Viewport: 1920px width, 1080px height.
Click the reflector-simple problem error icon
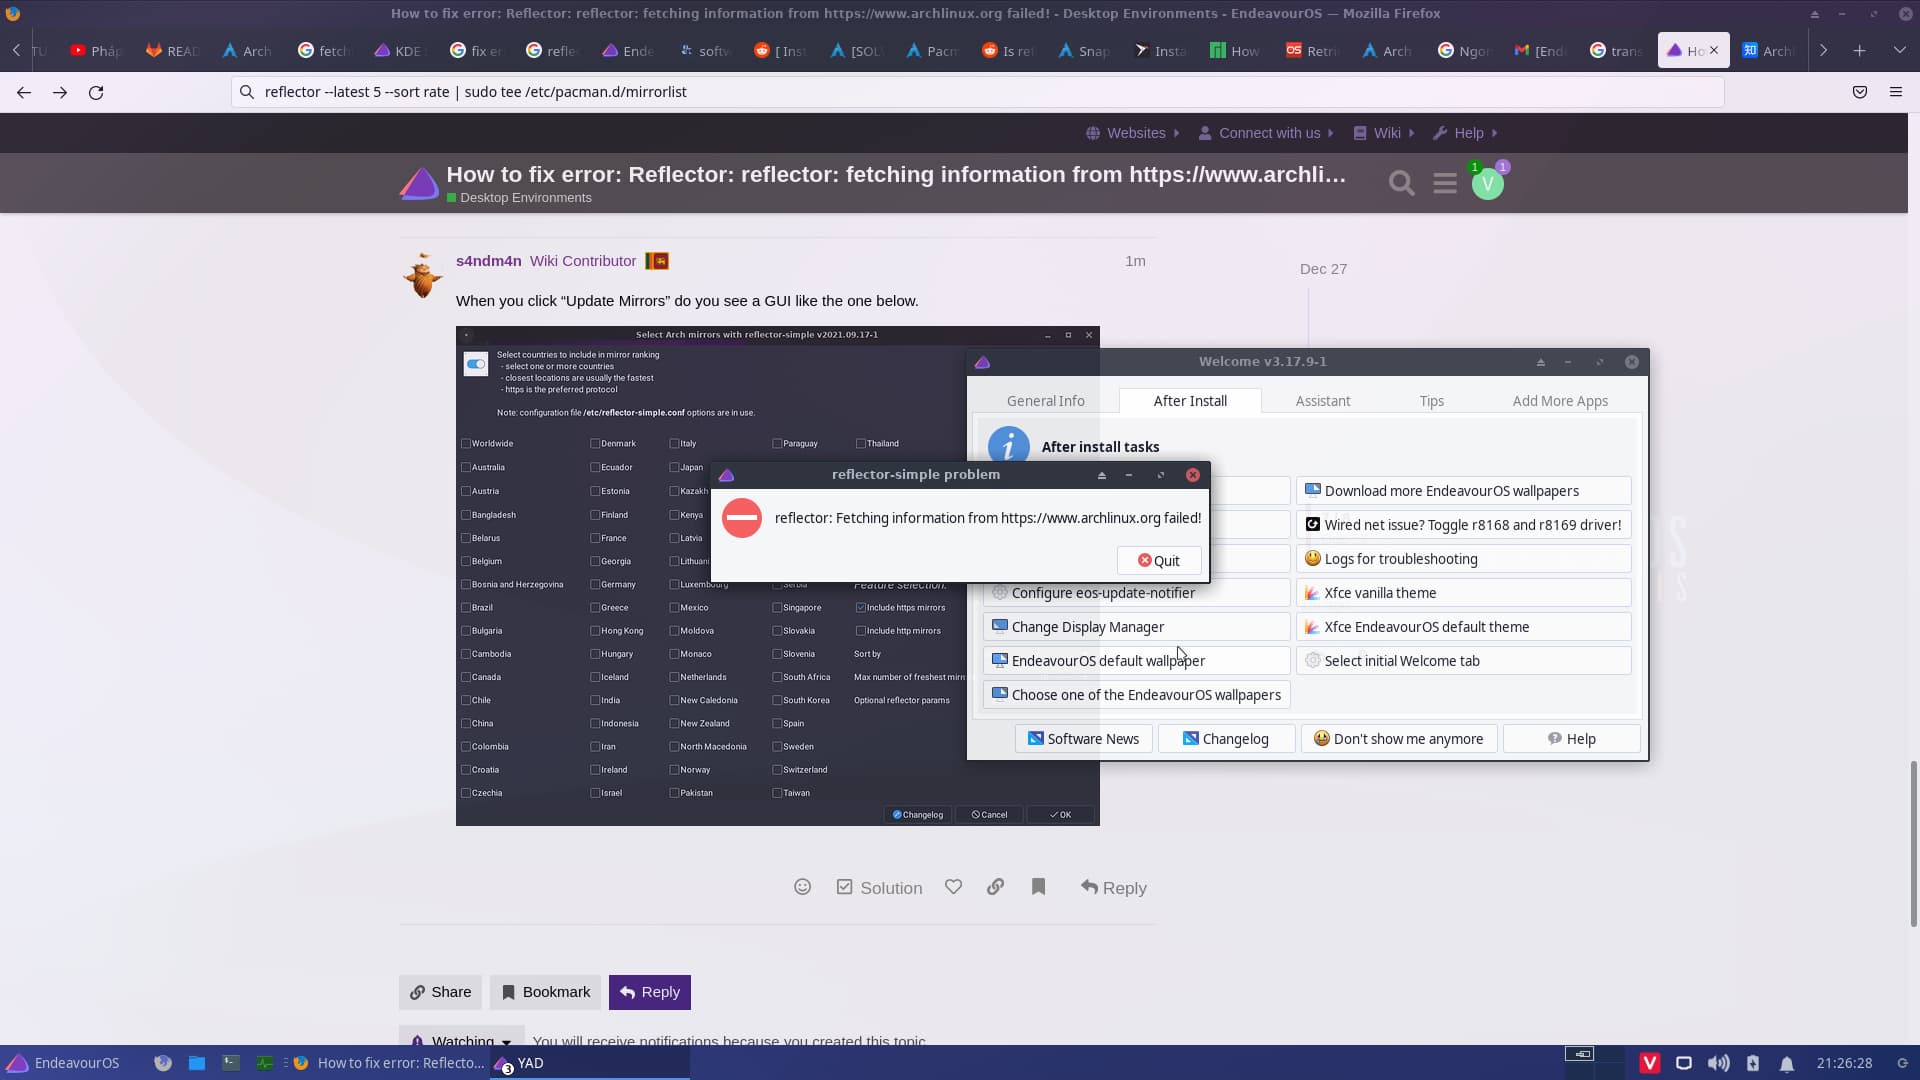point(741,517)
